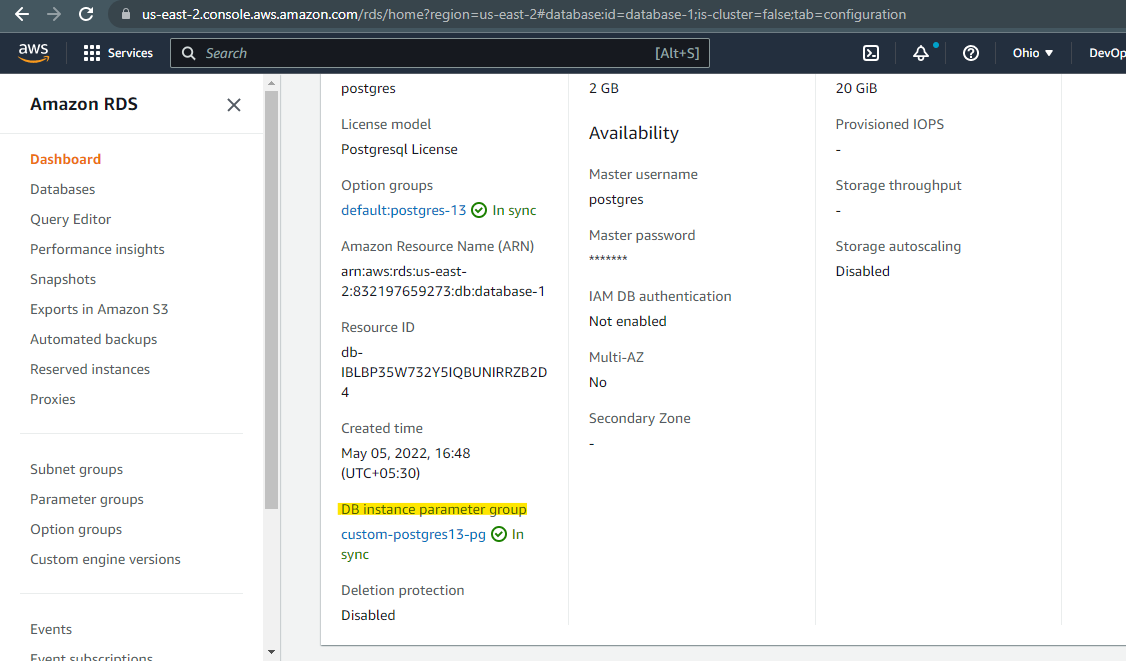Open the notifications bell
Viewport: 1126px width, 661px height.
pyautogui.click(x=920, y=53)
